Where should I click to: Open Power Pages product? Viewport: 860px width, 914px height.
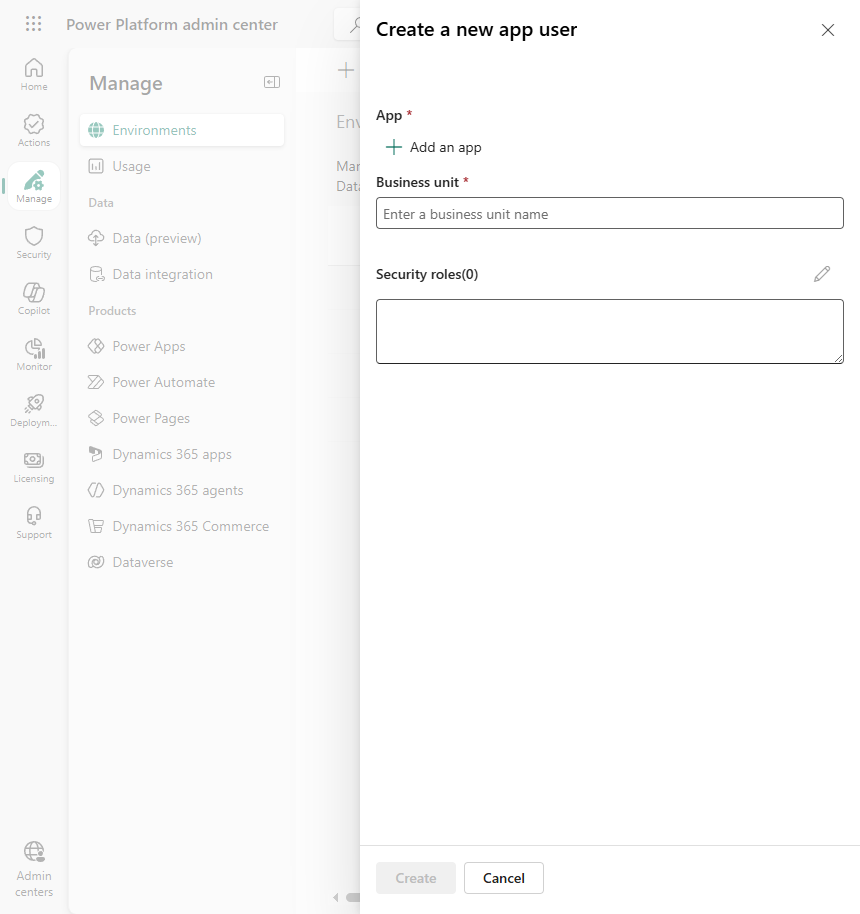coord(182,418)
